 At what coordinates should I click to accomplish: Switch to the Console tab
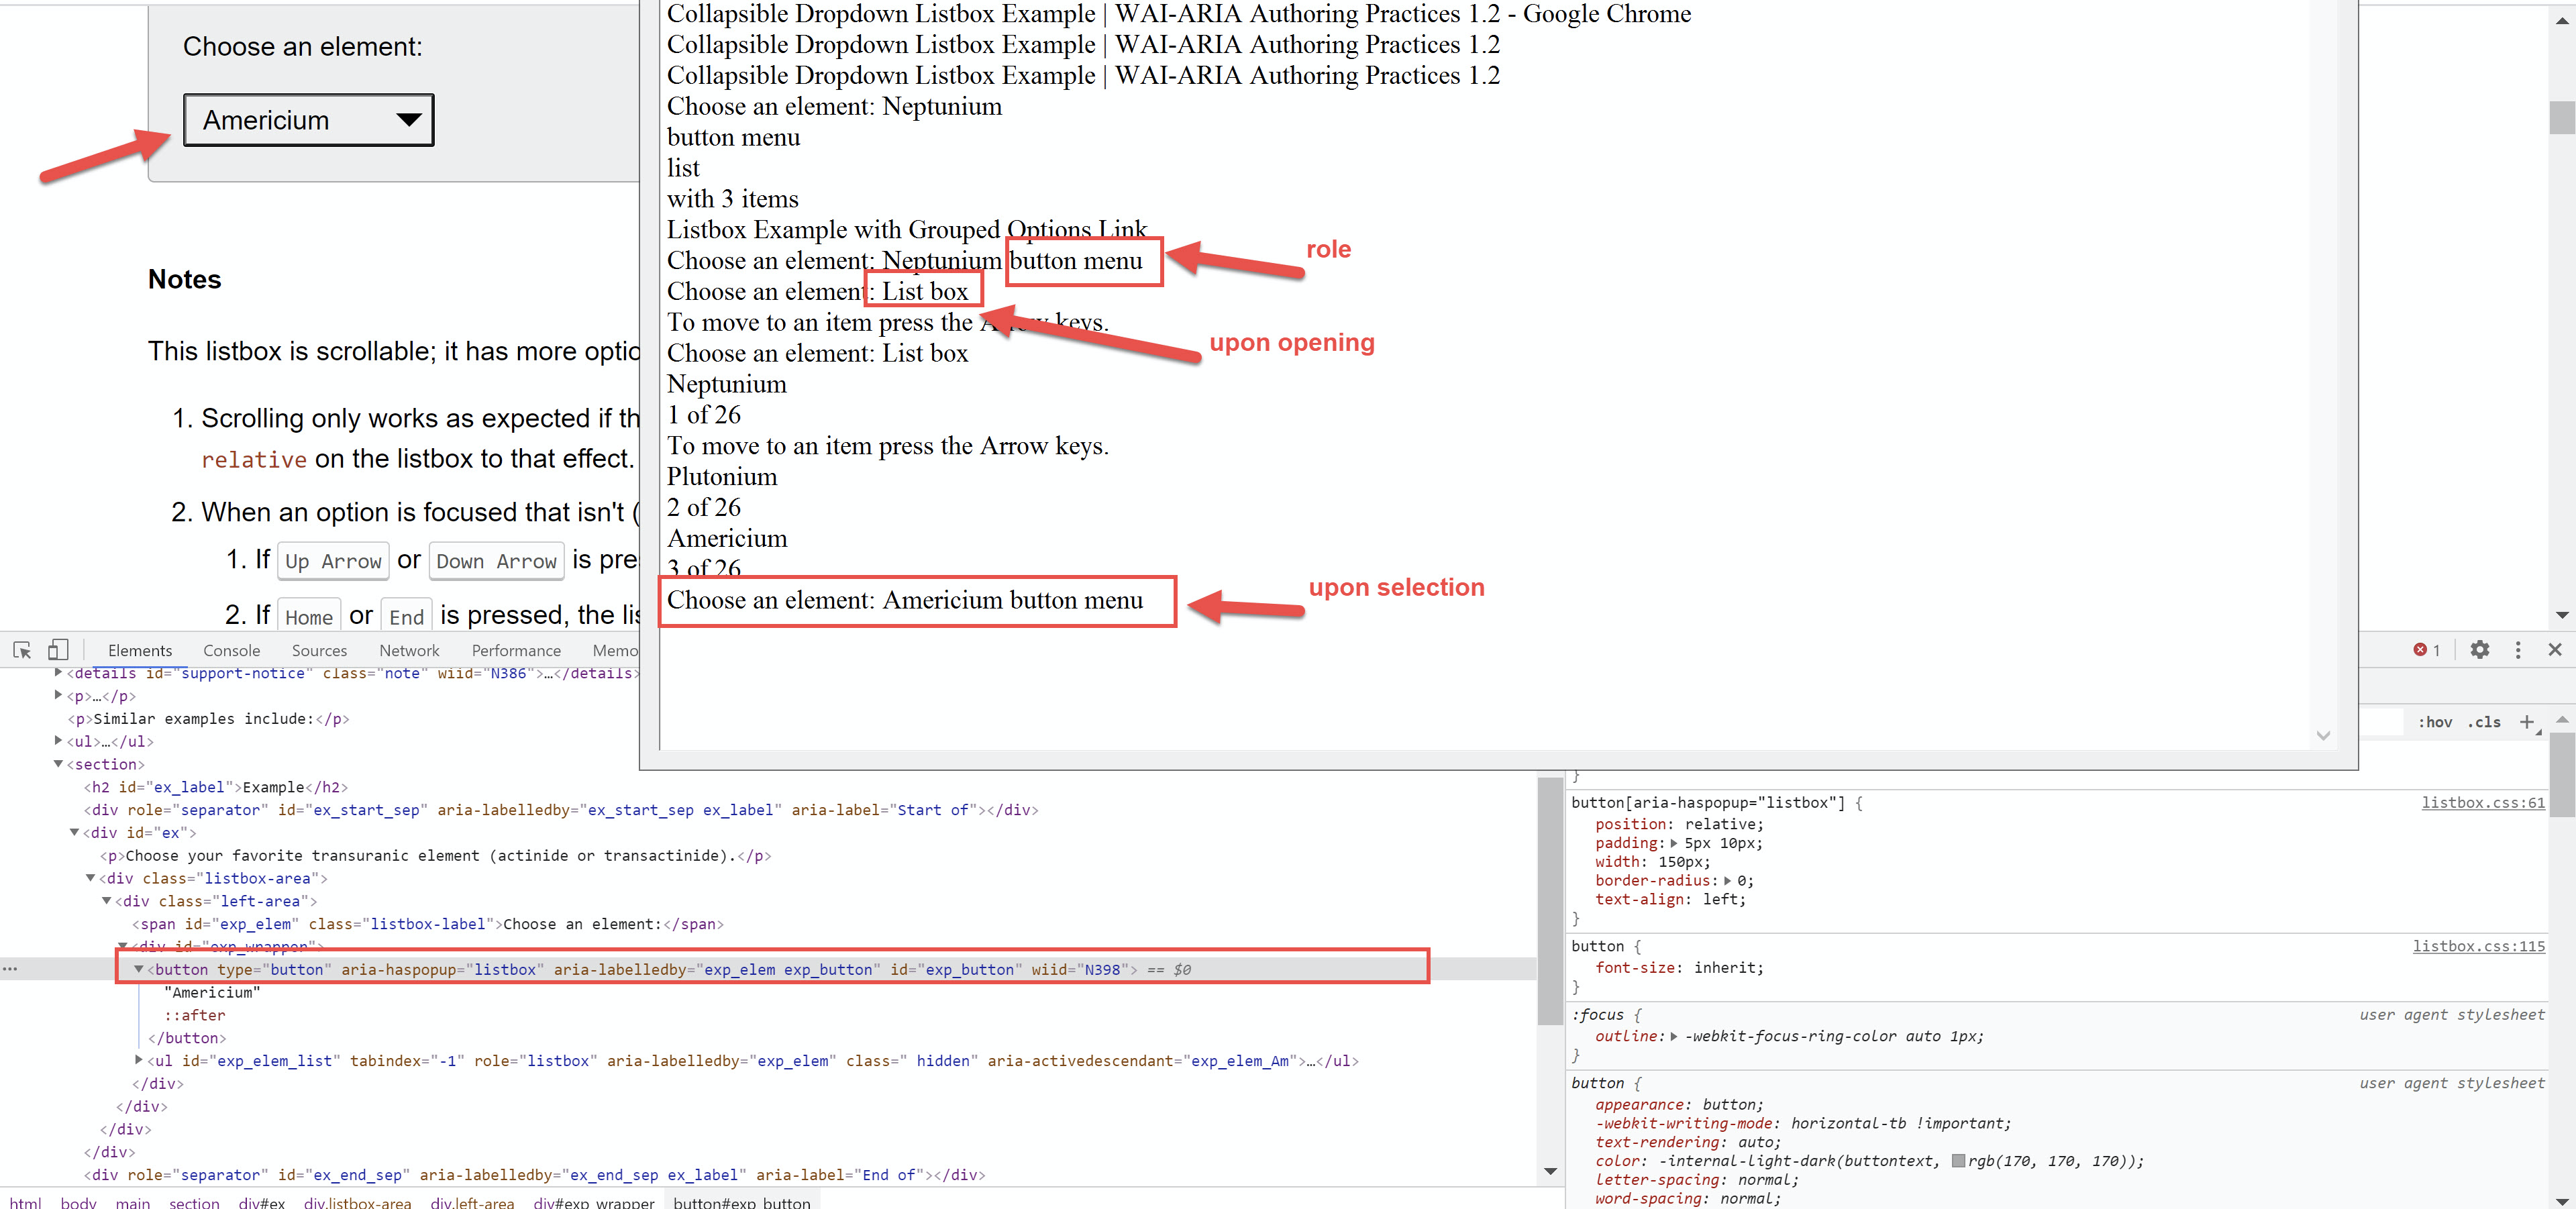231,650
